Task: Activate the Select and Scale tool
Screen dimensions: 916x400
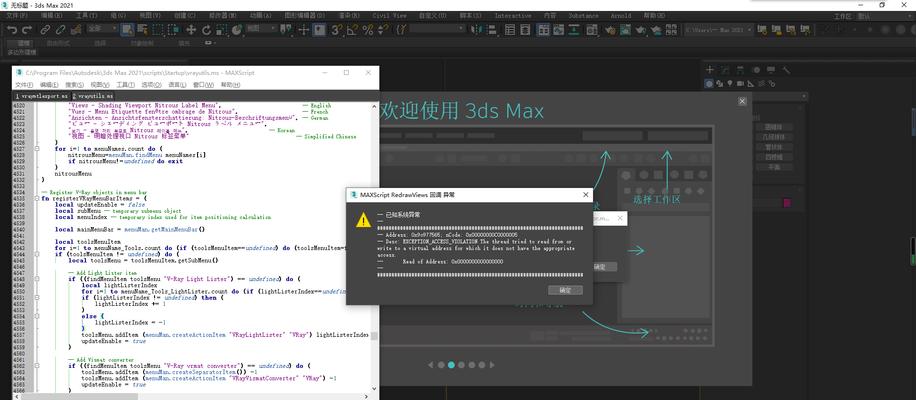Action: [221, 29]
